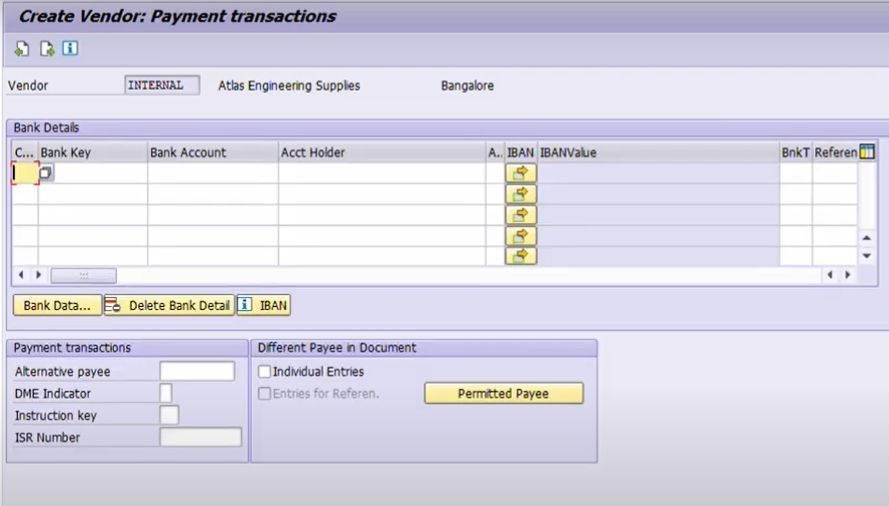This screenshot has height=506, width=889.
Task: Click Permitted Payee button
Action: pos(503,393)
